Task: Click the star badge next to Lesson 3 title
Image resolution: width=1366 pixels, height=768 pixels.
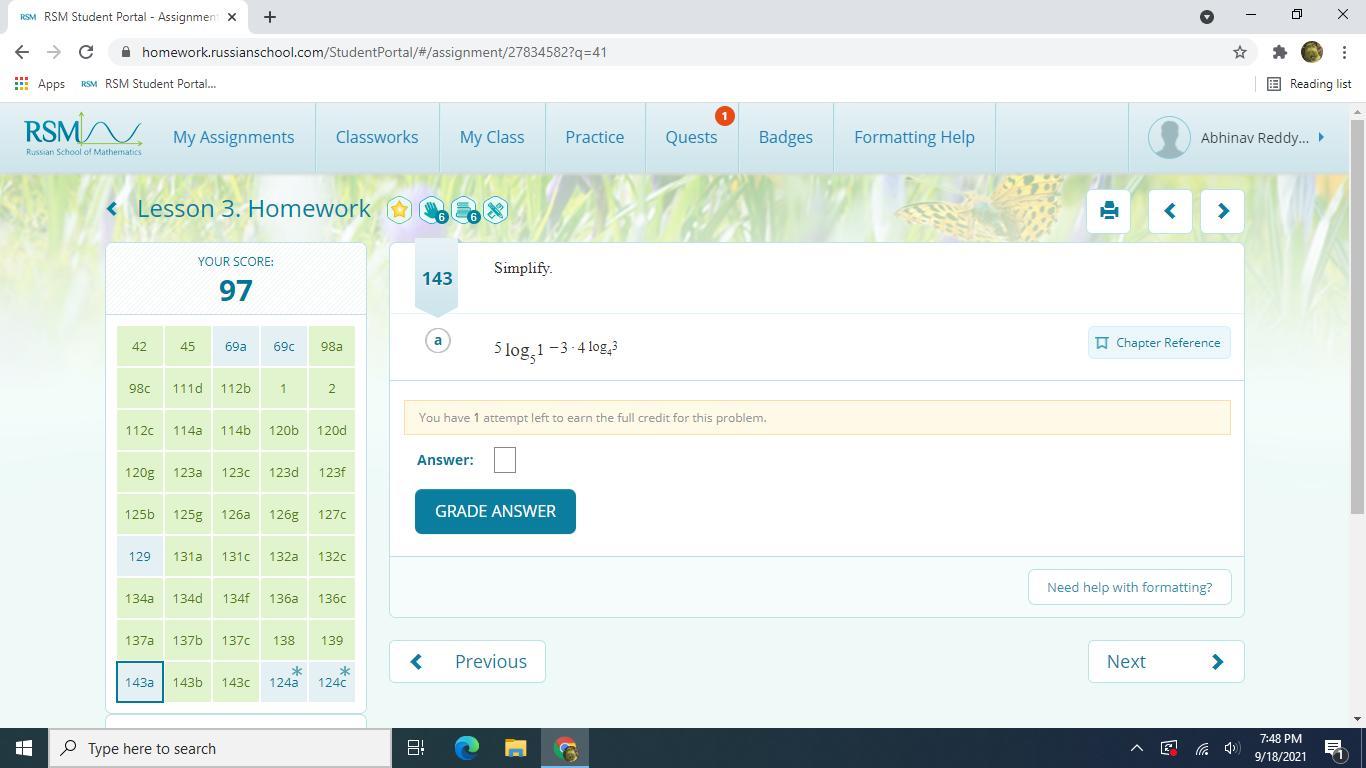Action: (399, 210)
